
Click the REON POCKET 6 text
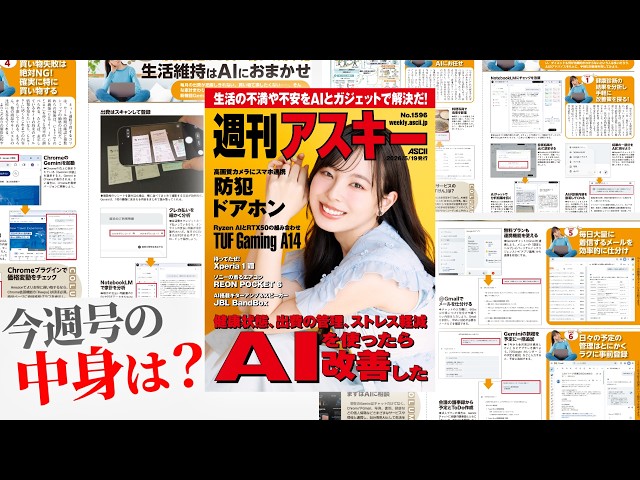click(x=247, y=284)
